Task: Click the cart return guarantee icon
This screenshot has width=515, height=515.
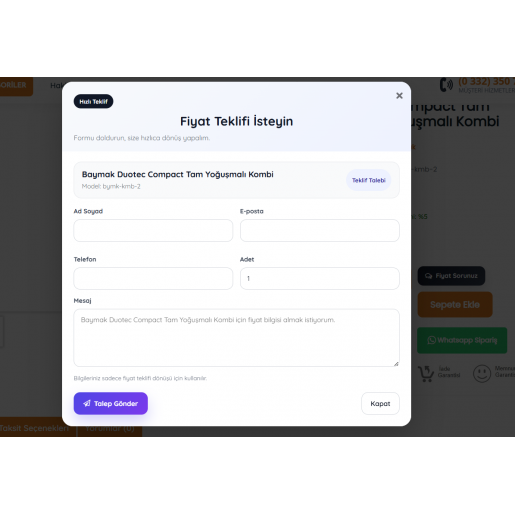Action: (x=426, y=373)
